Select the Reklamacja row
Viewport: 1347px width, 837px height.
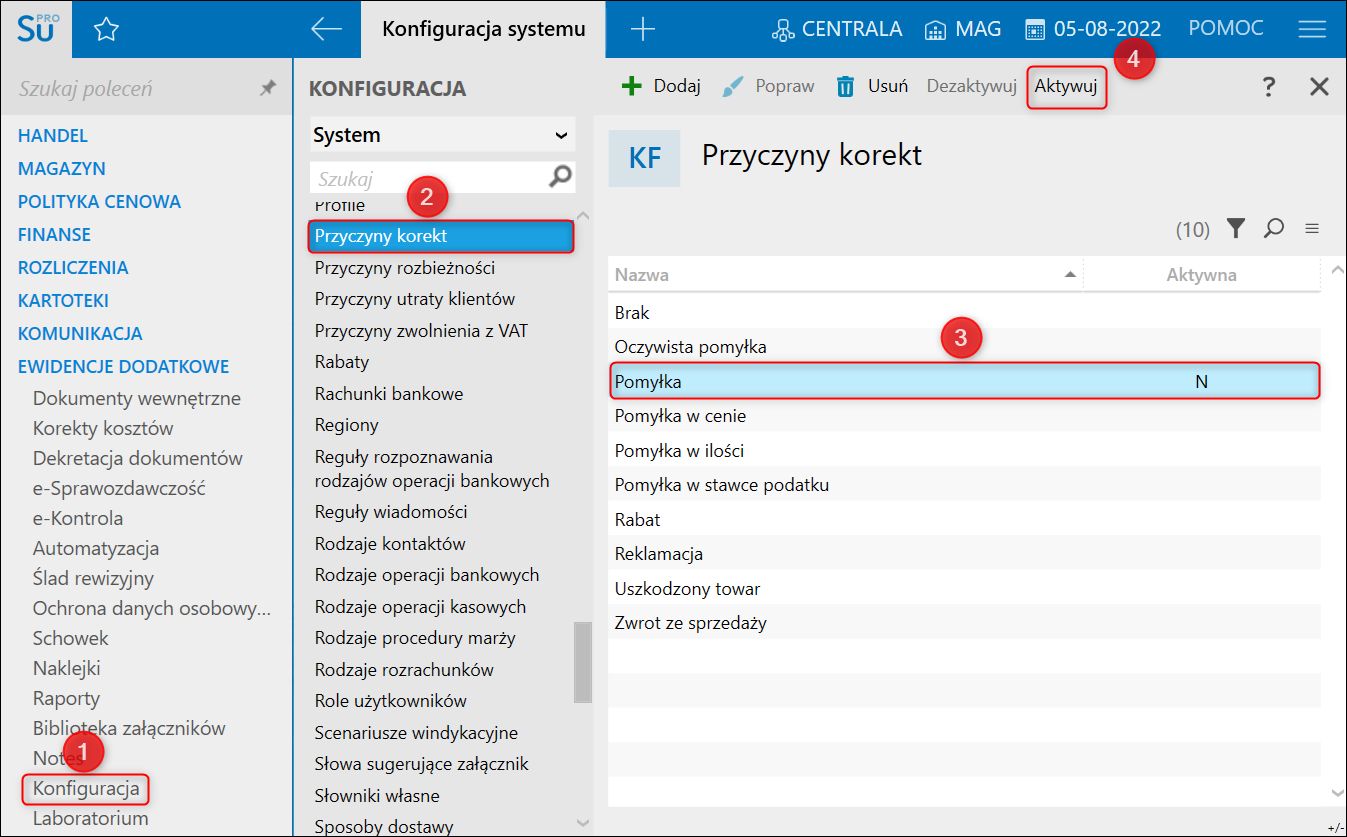point(965,554)
